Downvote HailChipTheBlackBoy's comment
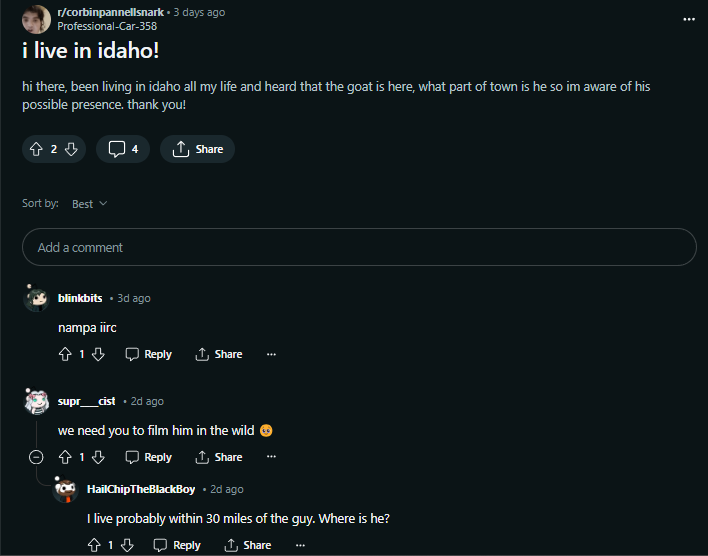Screen dimensions: 708x556 (127, 545)
